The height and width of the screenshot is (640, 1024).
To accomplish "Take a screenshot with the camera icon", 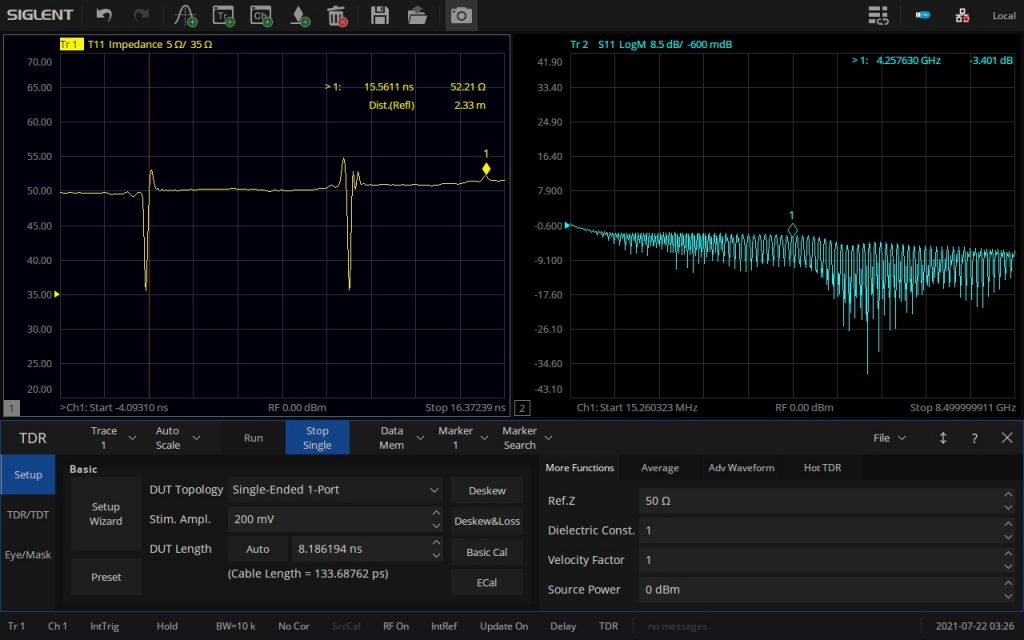I will coord(461,15).
